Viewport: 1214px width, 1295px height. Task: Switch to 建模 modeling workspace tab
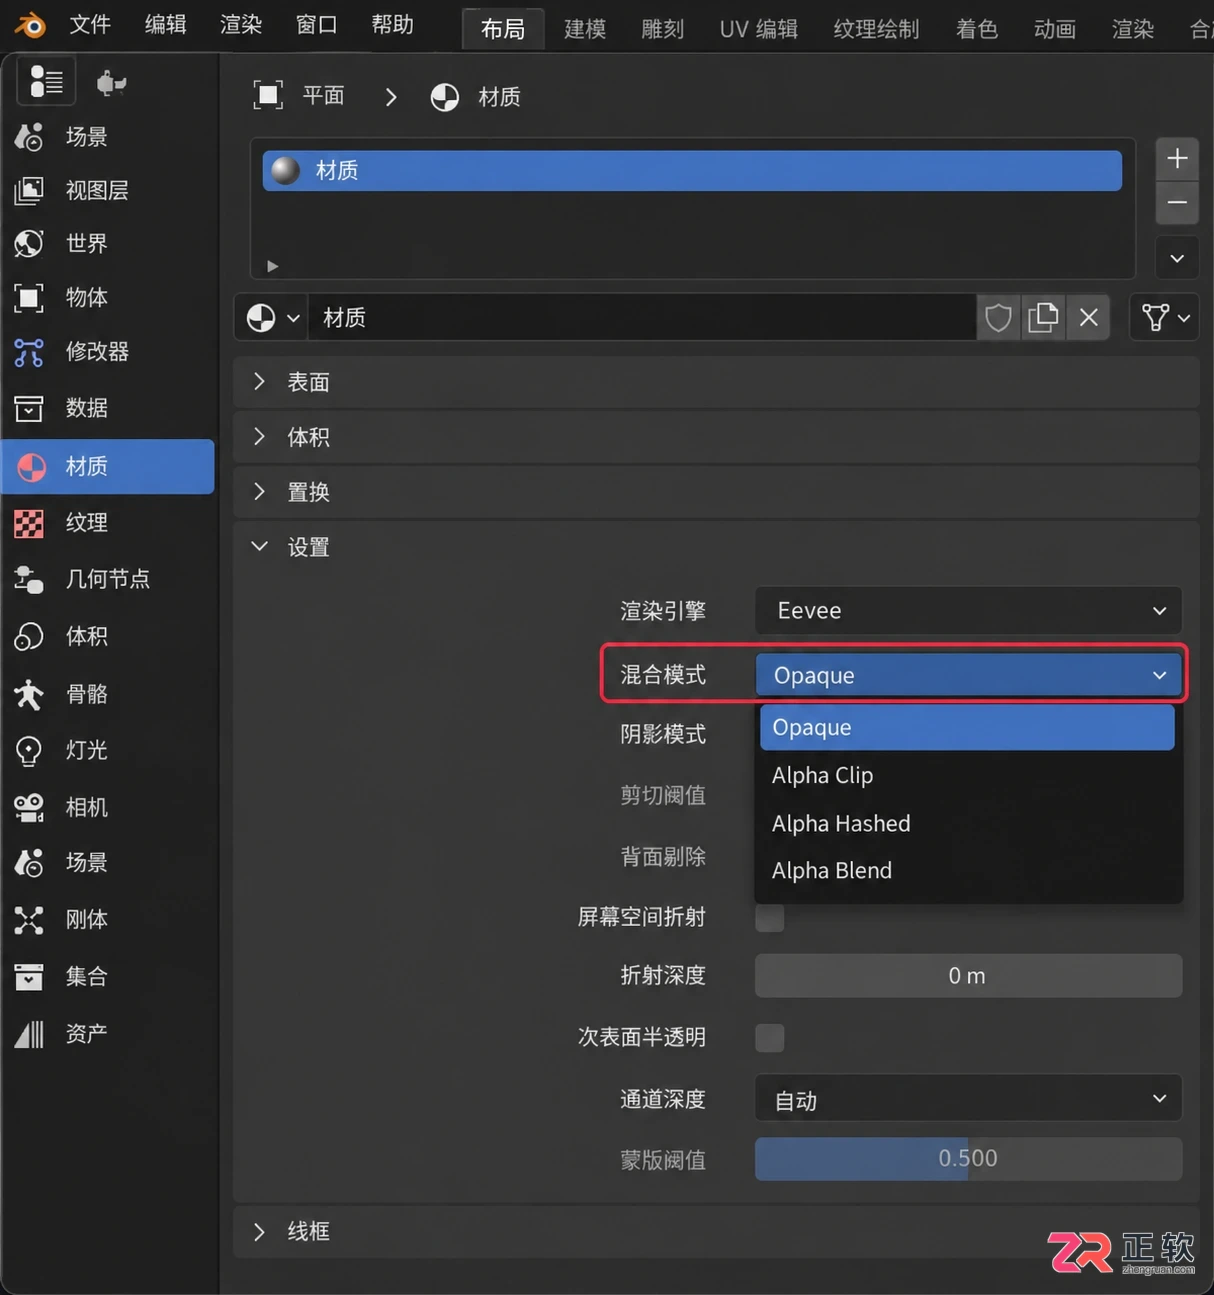point(585,29)
